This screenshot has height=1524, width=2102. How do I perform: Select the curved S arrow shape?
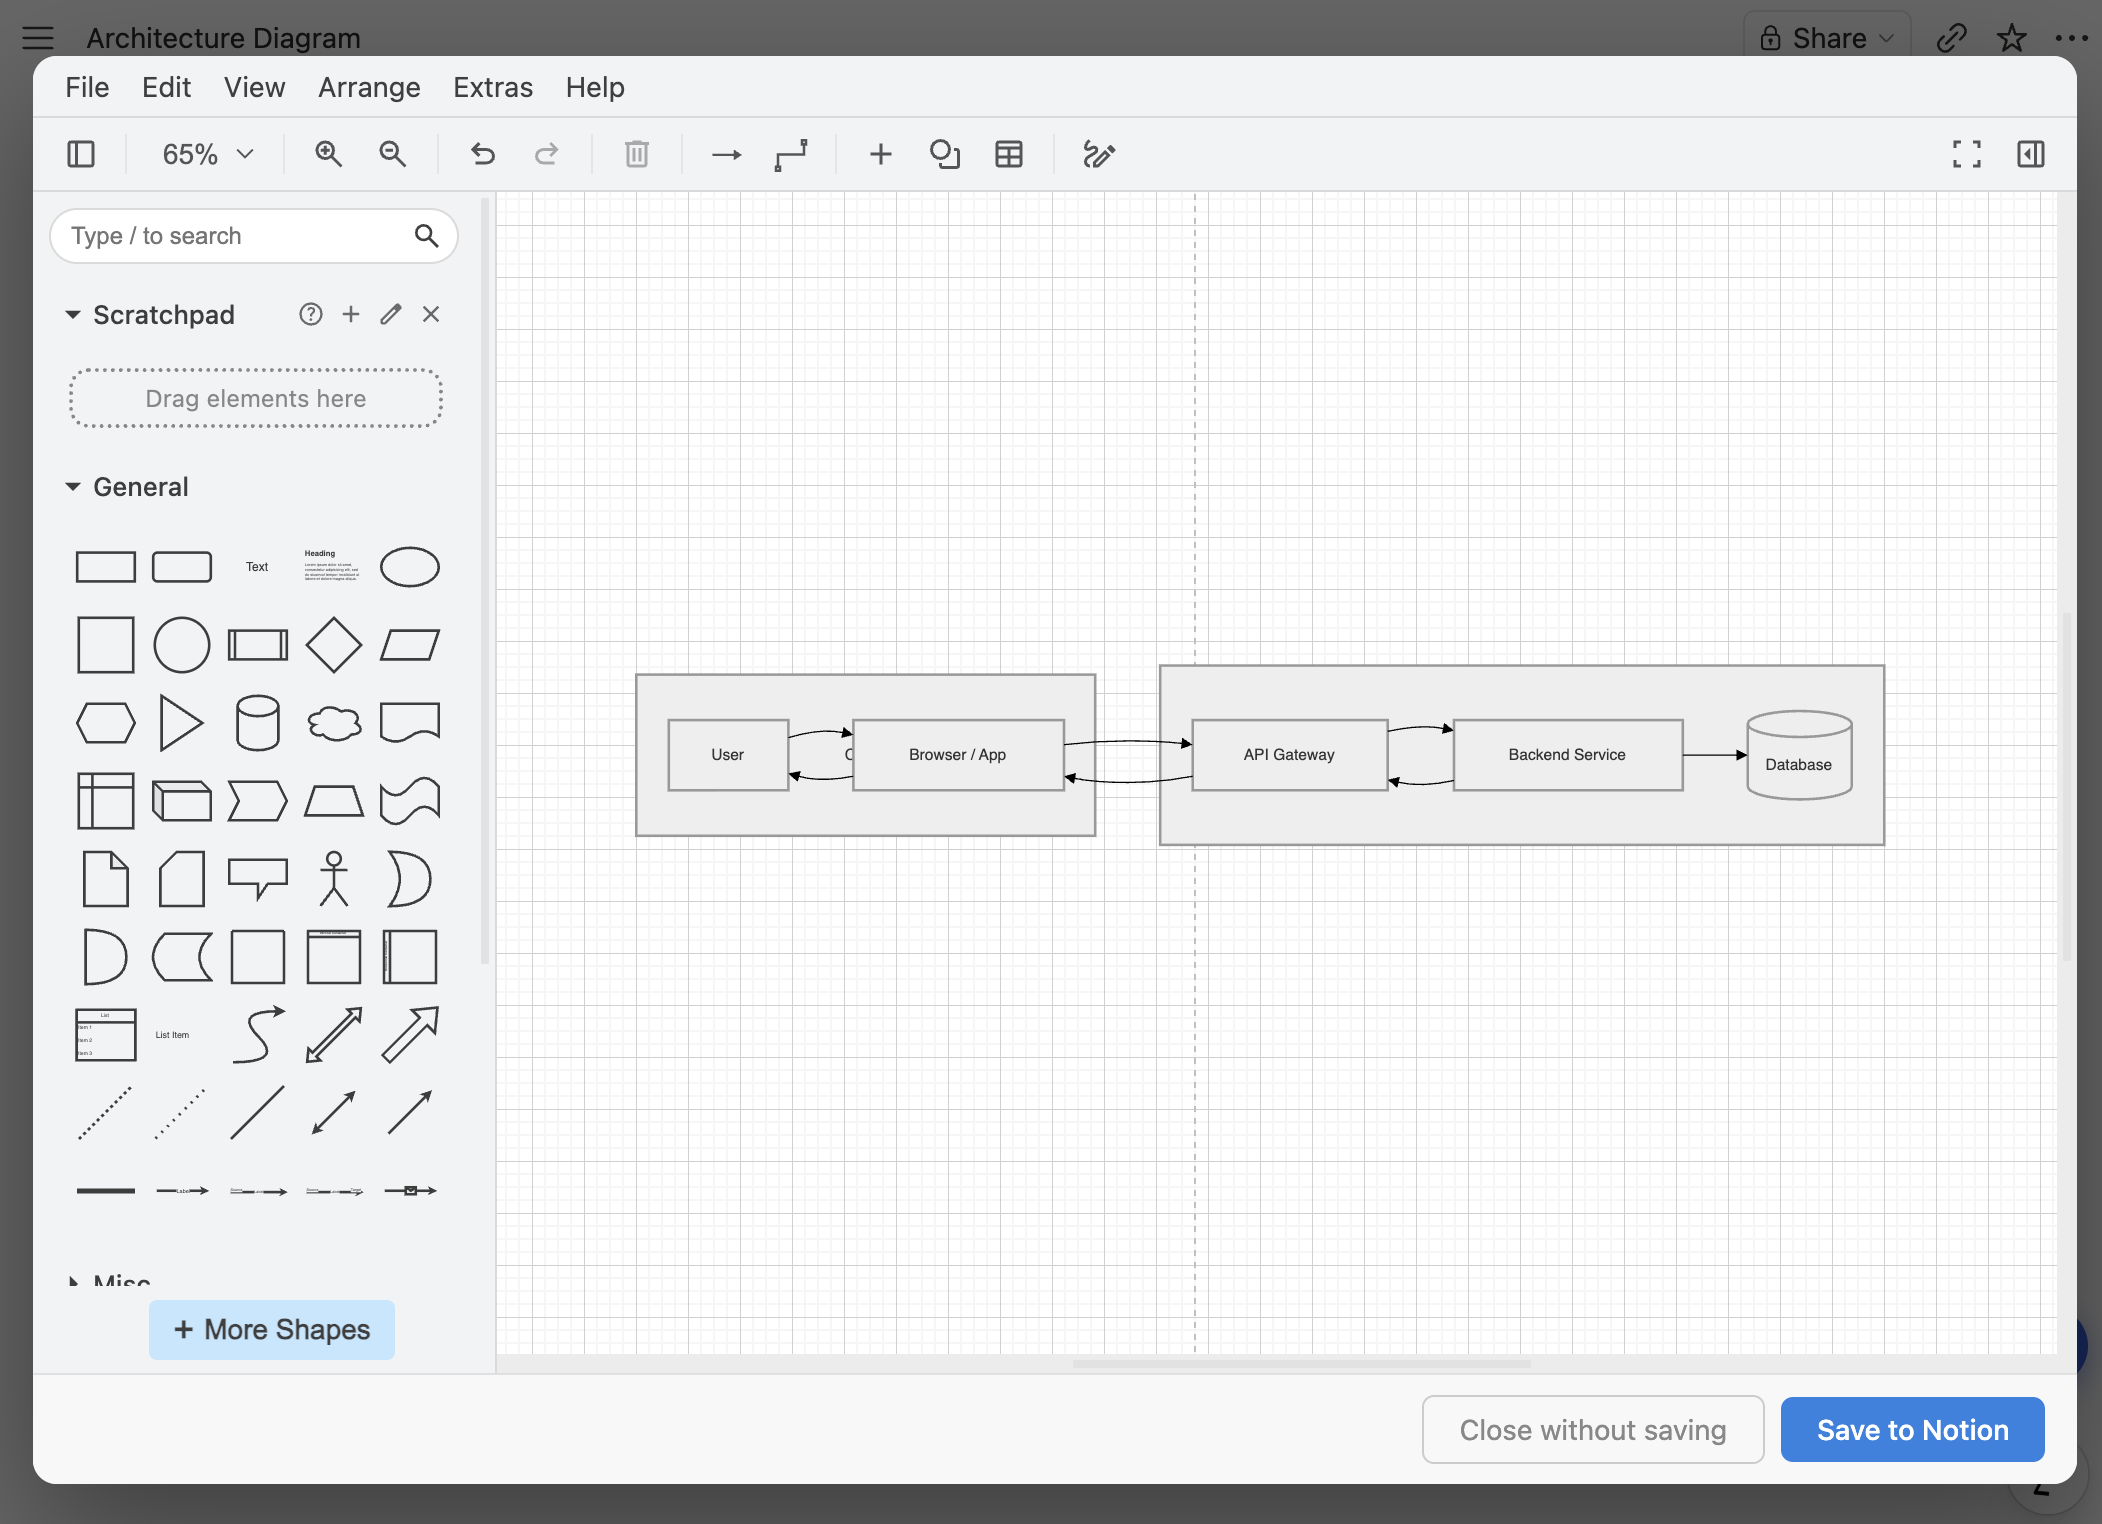point(258,1034)
